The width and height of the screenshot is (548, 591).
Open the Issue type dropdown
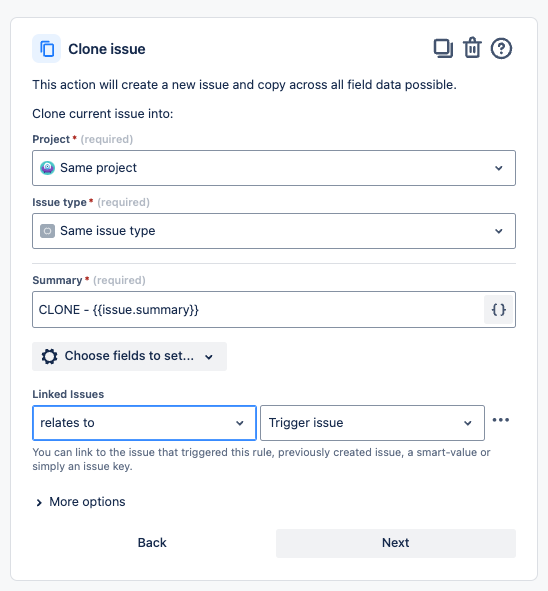click(274, 231)
